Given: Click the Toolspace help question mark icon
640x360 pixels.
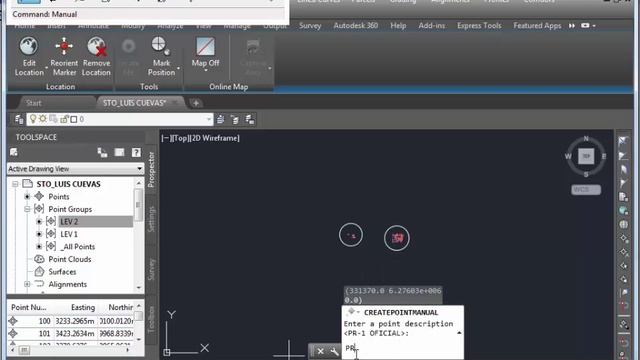Looking at the screenshot, I should pos(136,152).
